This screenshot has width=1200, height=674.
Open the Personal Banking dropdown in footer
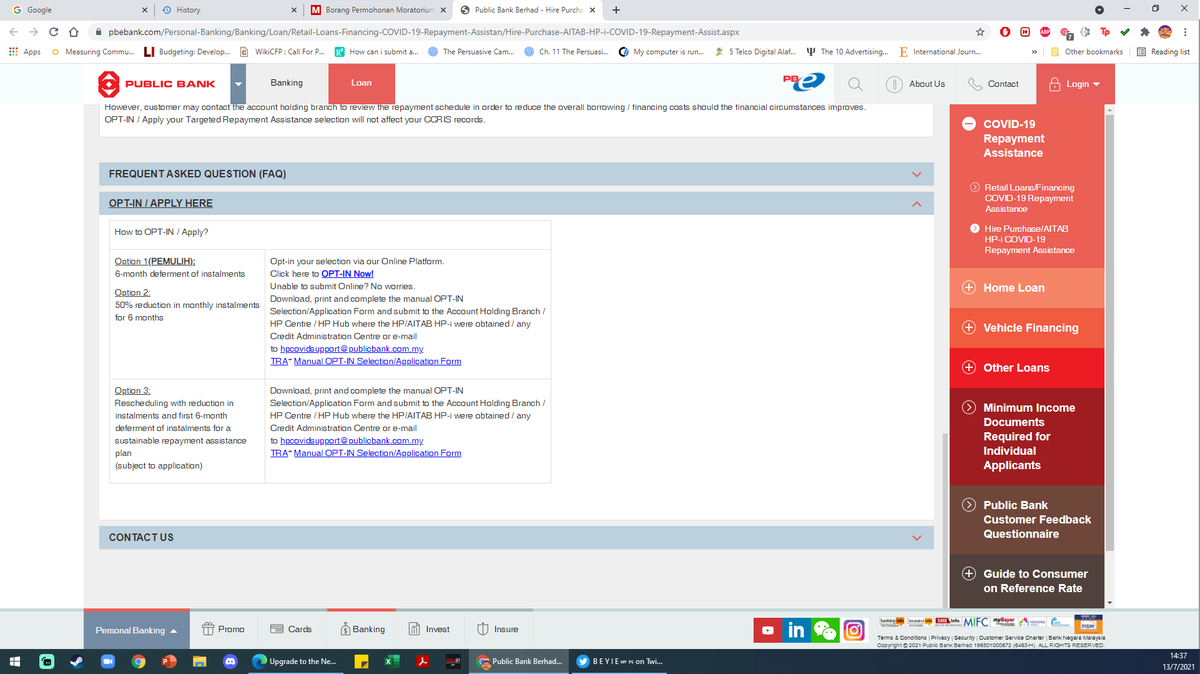[136, 630]
